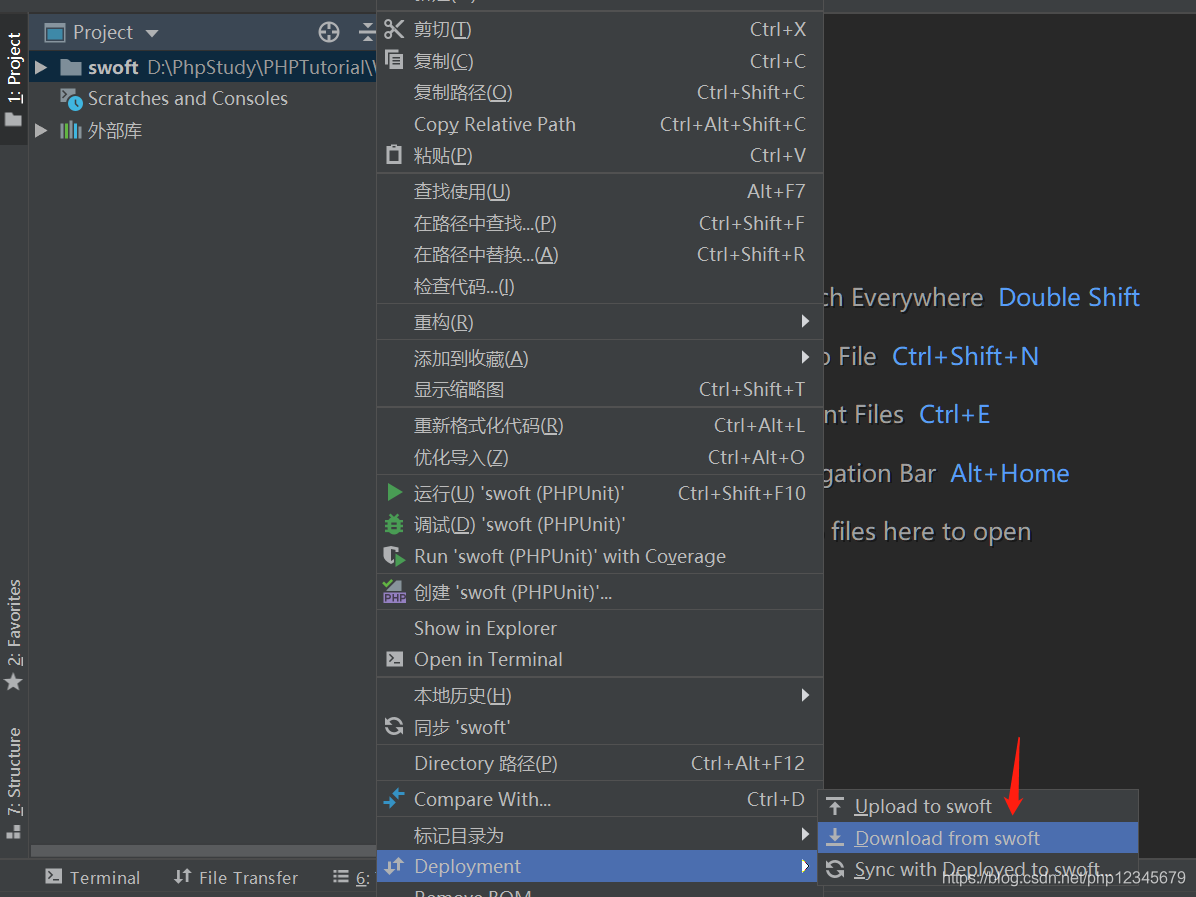Choose 在路径中替换...(A) entry
Screen dimensions: 1196x897
pos(600,254)
